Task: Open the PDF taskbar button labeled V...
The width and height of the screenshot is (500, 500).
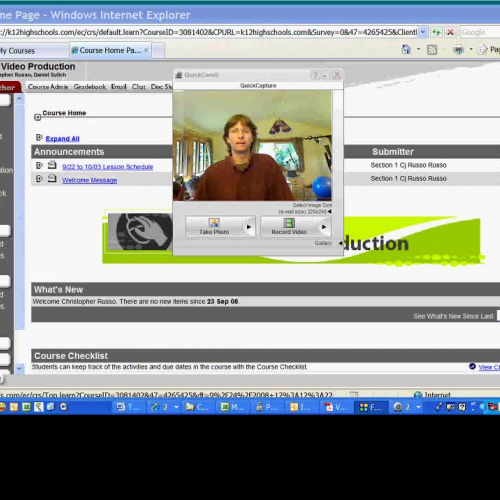Action: click(x=337, y=407)
